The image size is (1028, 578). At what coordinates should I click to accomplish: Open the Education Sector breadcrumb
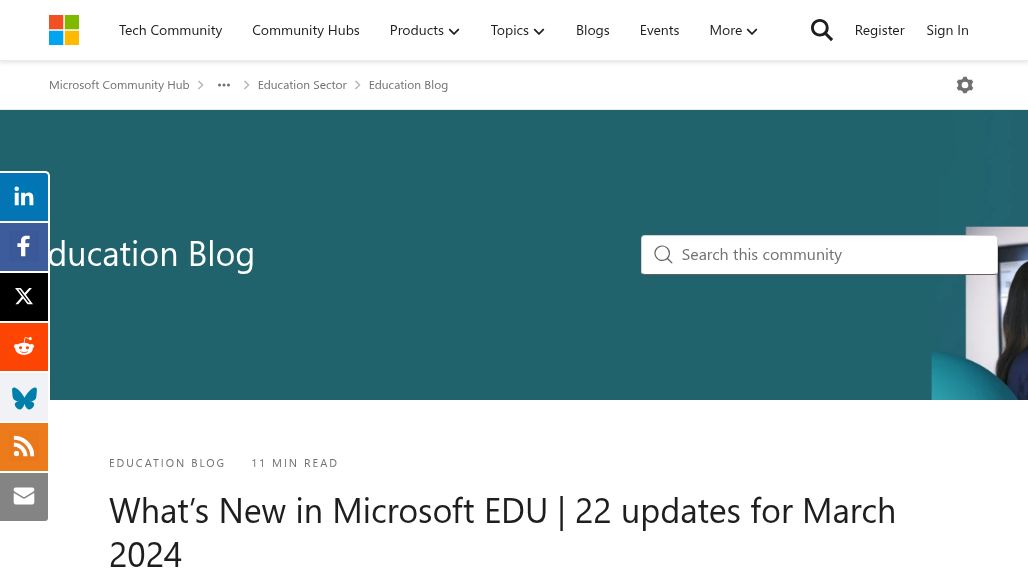(x=302, y=85)
